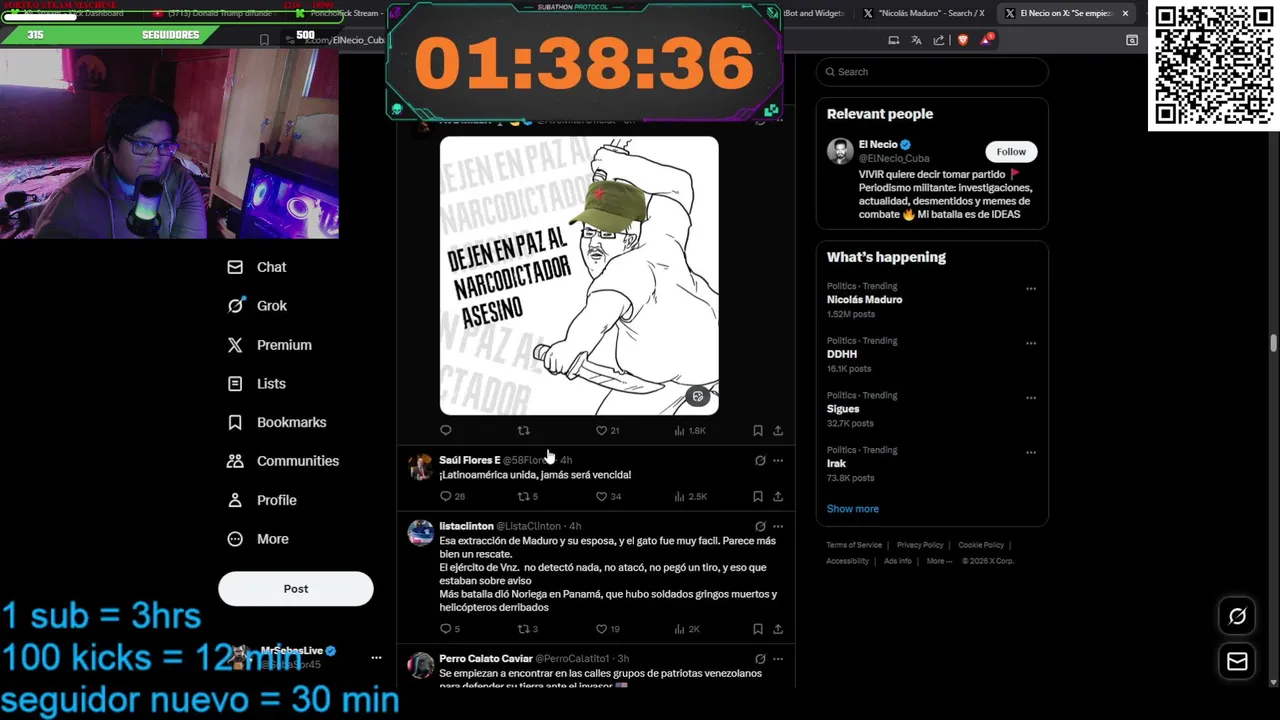
Task: View analytics 2K on listaclinton post
Action: coord(687,629)
